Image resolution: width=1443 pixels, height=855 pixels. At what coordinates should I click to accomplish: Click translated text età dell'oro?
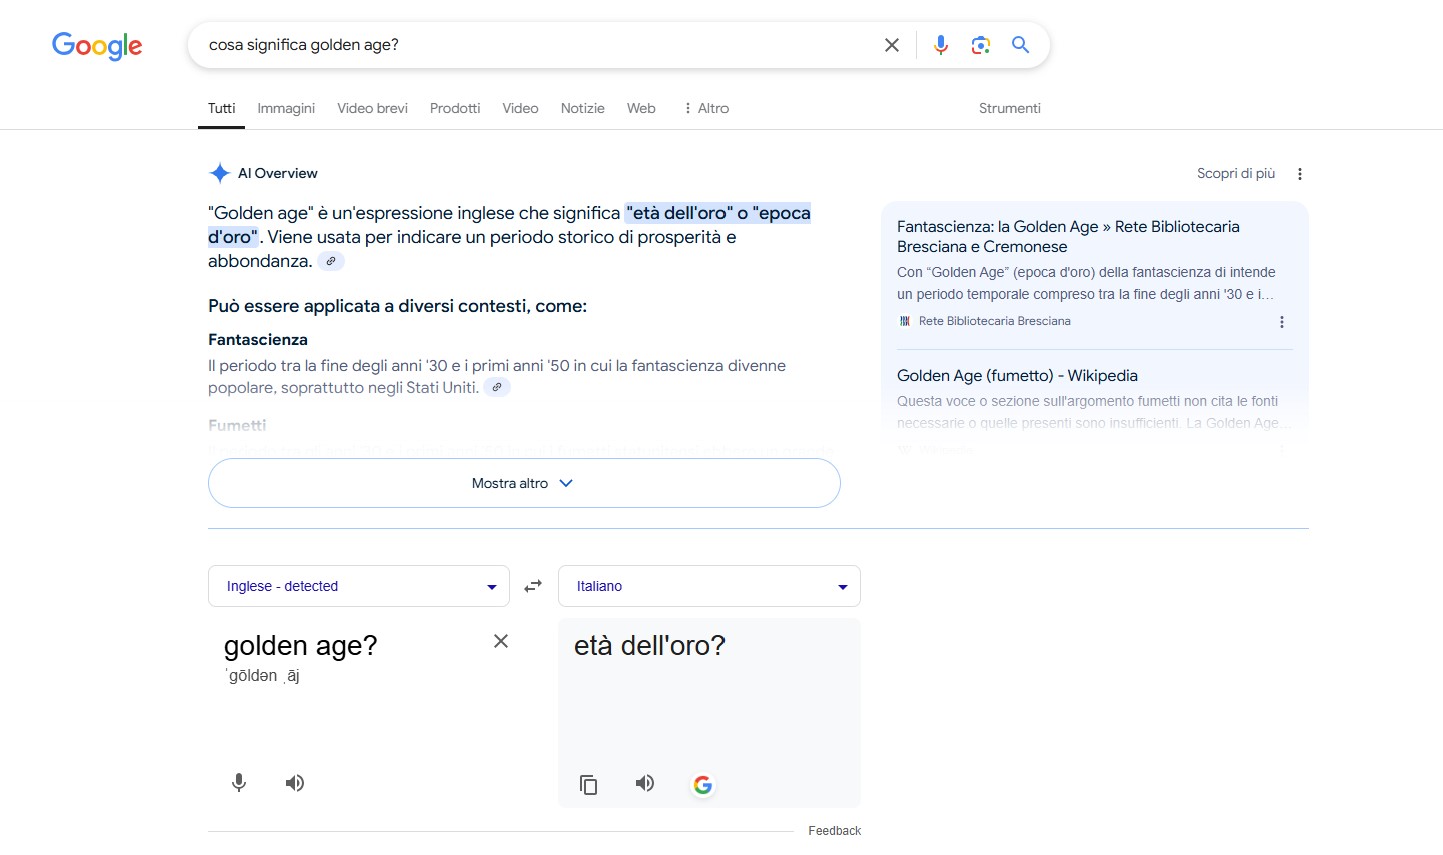pos(650,646)
